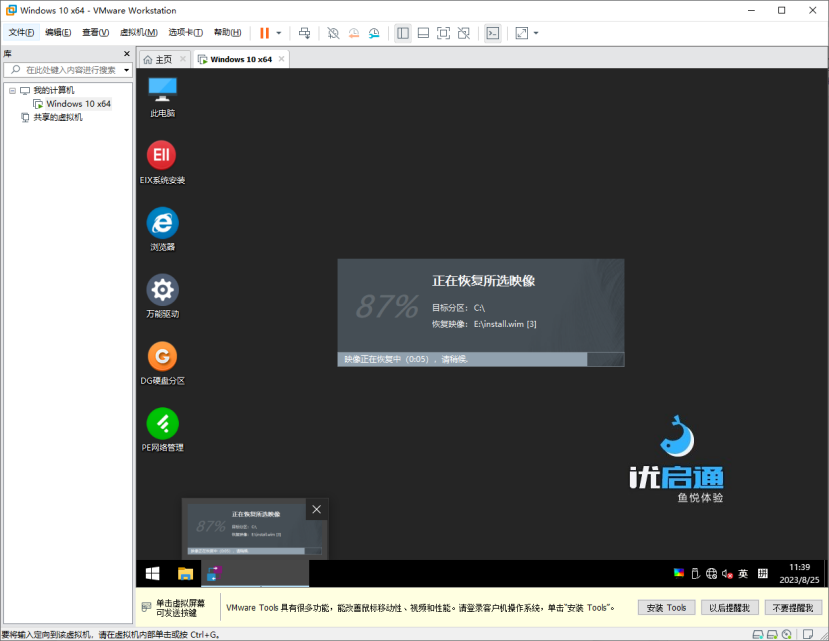Screen dimensions: 829x641
Task: Take a snapshot of this virtual machine
Action: click(333, 33)
